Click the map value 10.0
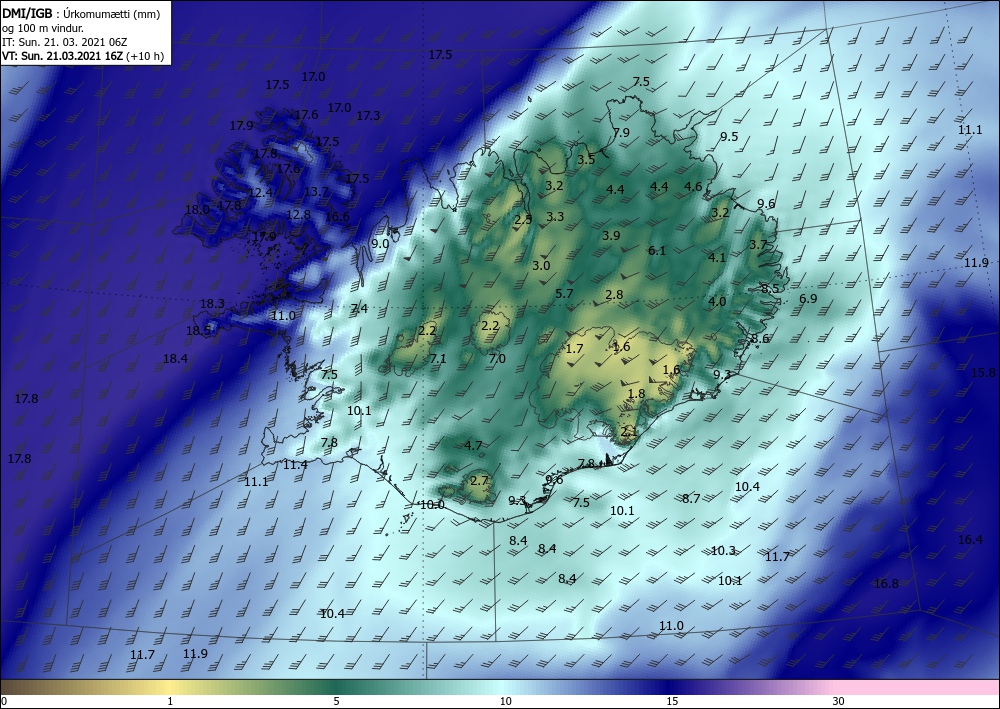Image resolution: width=1000 pixels, height=709 pixels. point(432,504)
